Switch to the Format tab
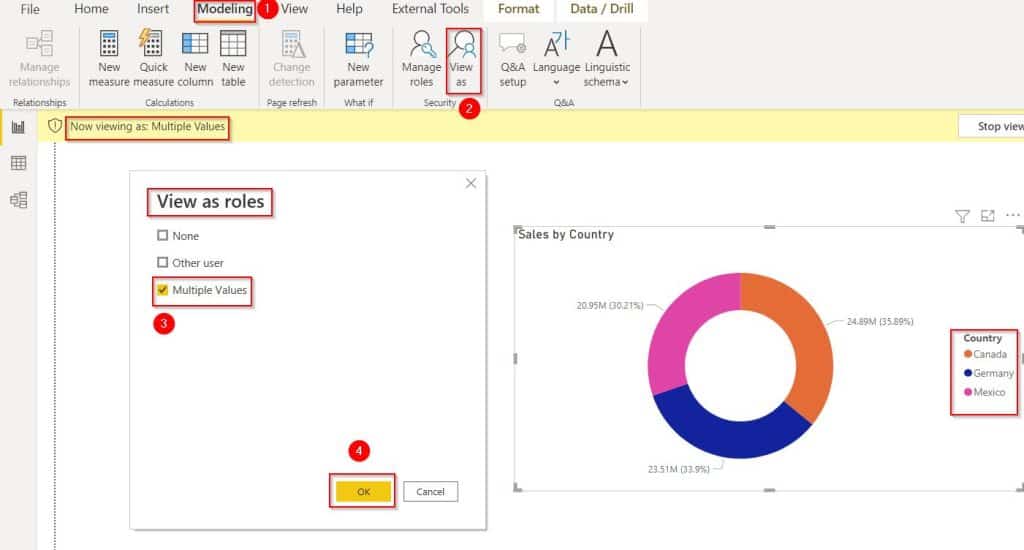The height and width of the screenshot is (550, 1024). point(519,9)
